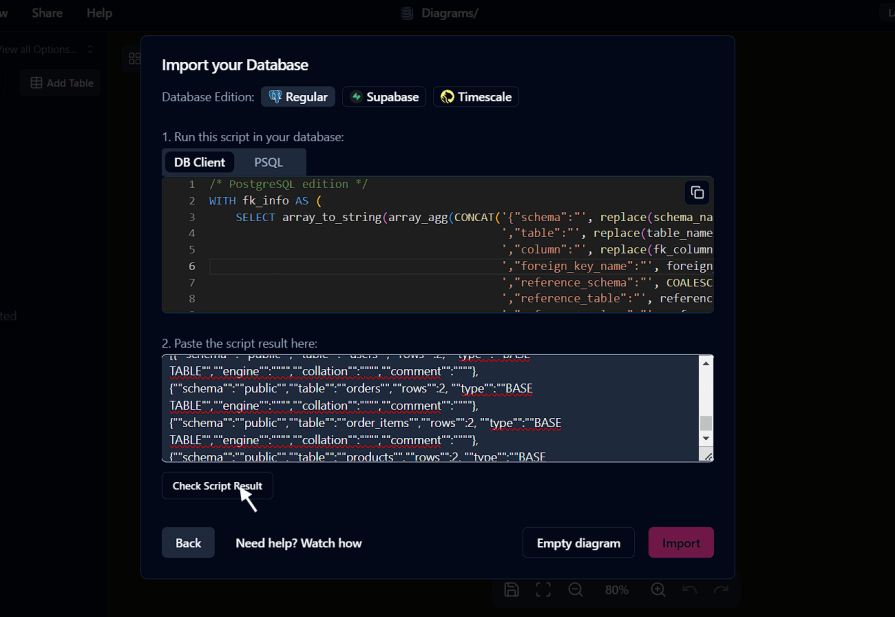Viewport: 895px width, 617px height.
Task: Fit the canvas using the fit-to-screen icon
Action: pos(543,590)
